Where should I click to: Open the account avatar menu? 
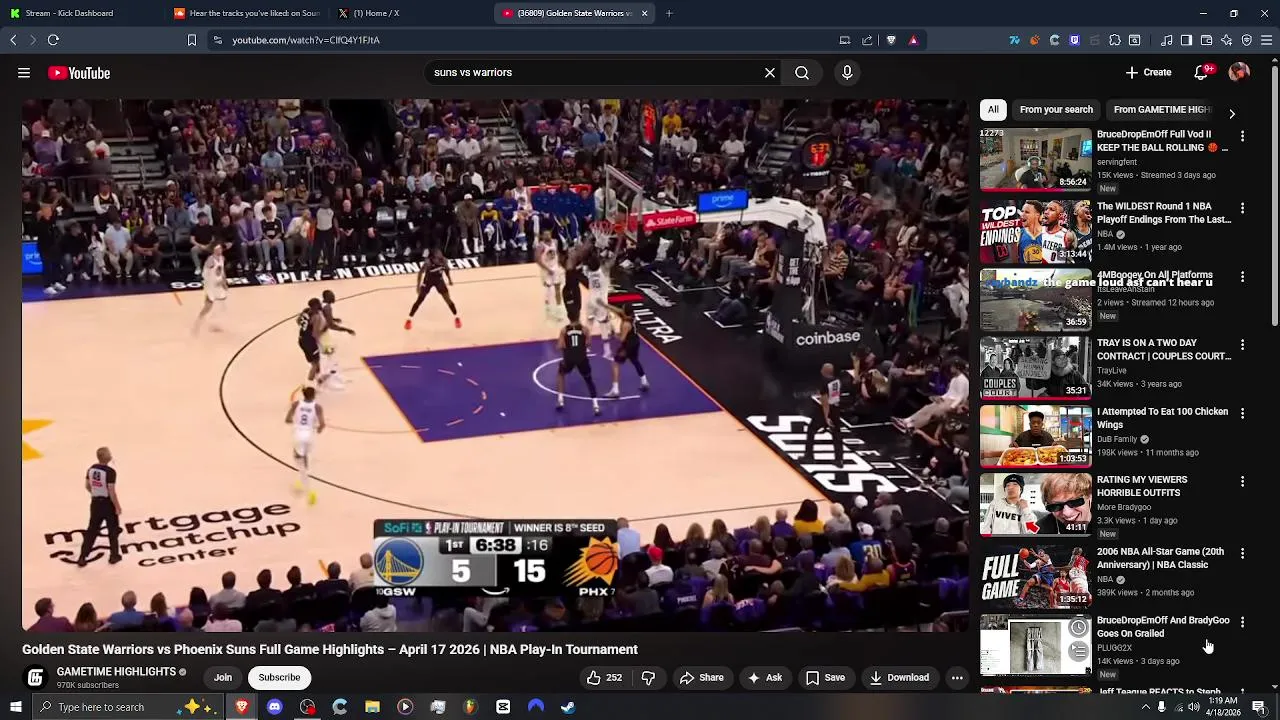click(1239, 72)
